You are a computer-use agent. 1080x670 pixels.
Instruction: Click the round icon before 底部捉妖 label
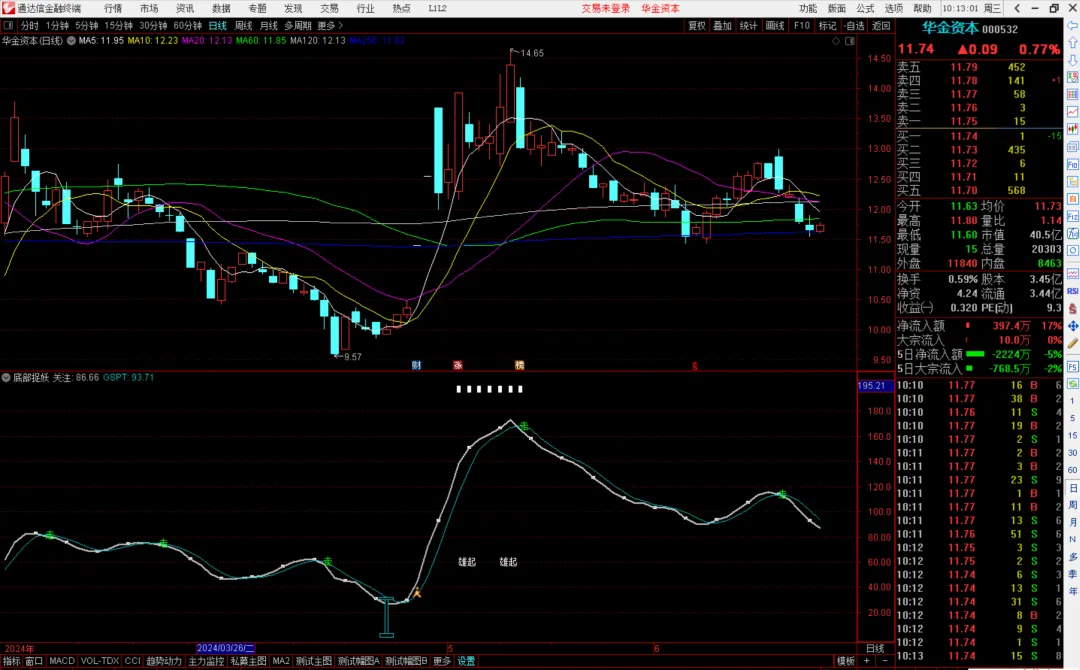point(6,377)
